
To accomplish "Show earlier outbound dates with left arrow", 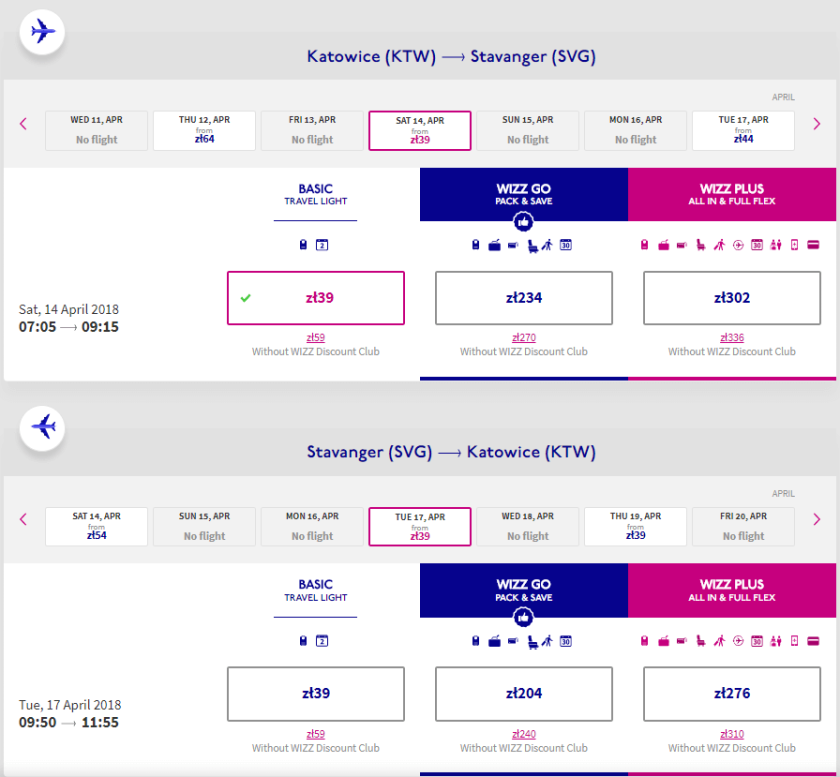I will point(24,124).
